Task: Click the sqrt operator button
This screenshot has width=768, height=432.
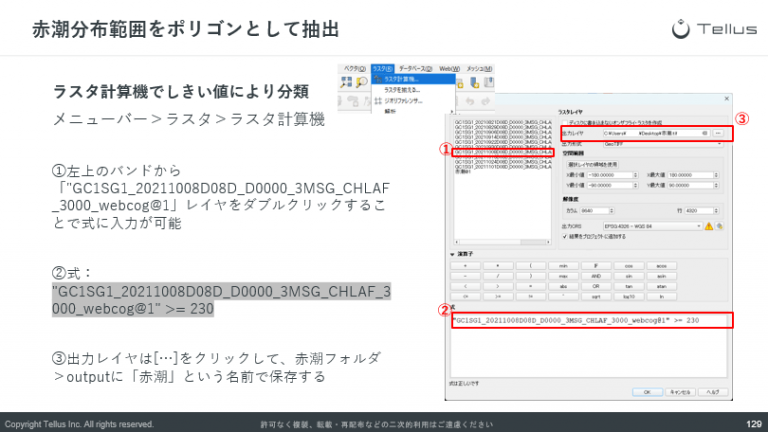Action: (x=596, y=297)
